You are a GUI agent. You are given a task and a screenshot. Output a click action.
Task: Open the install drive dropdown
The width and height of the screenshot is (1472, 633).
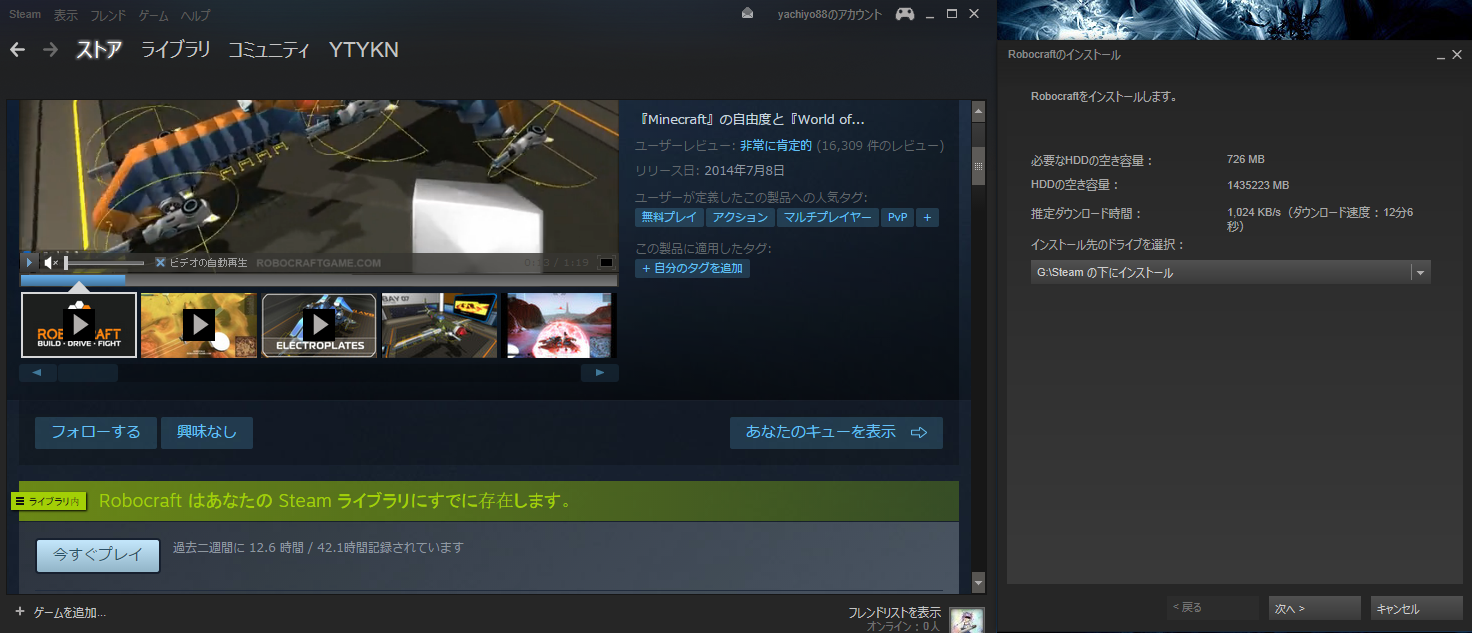click(x=1231, y=272)
